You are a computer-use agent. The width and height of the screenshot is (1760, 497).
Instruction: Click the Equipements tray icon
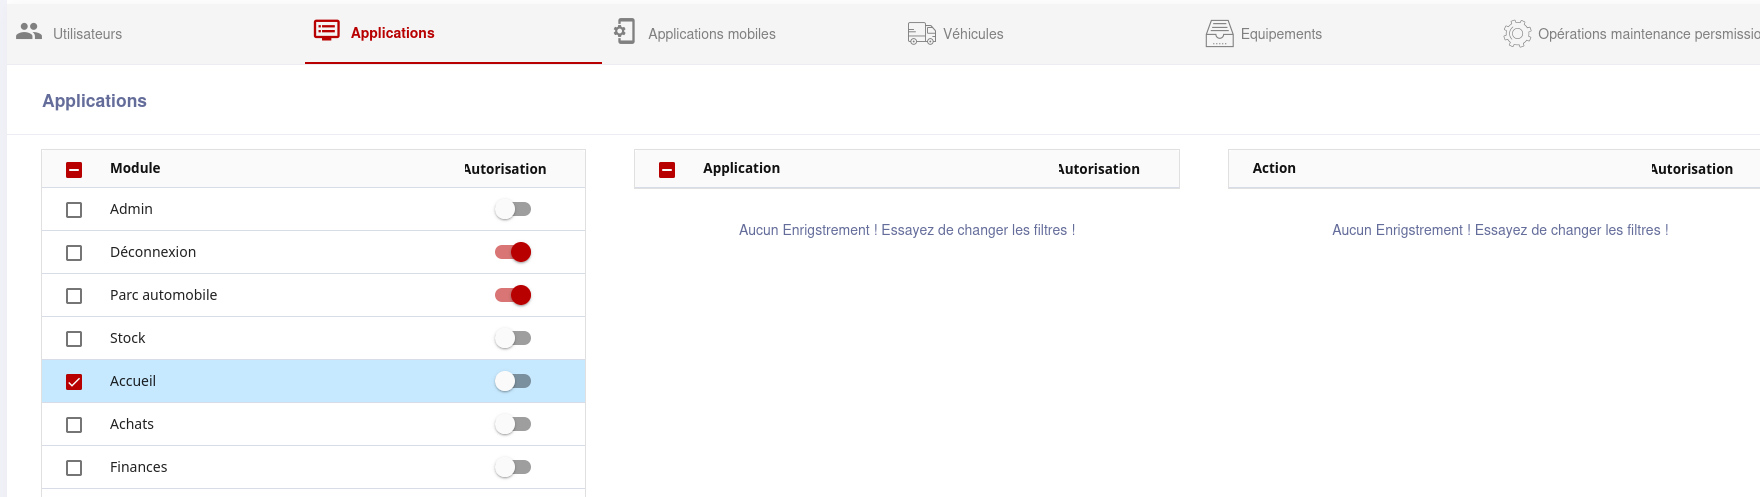pyautogui.click(x=1219, y=33)
